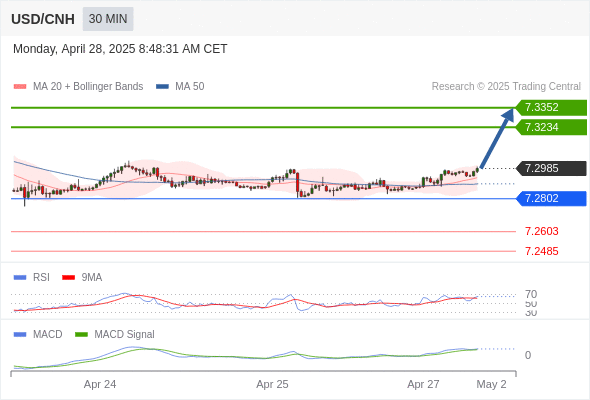
Task: Click the red 9MA legend marker
Action: point(68,278)
